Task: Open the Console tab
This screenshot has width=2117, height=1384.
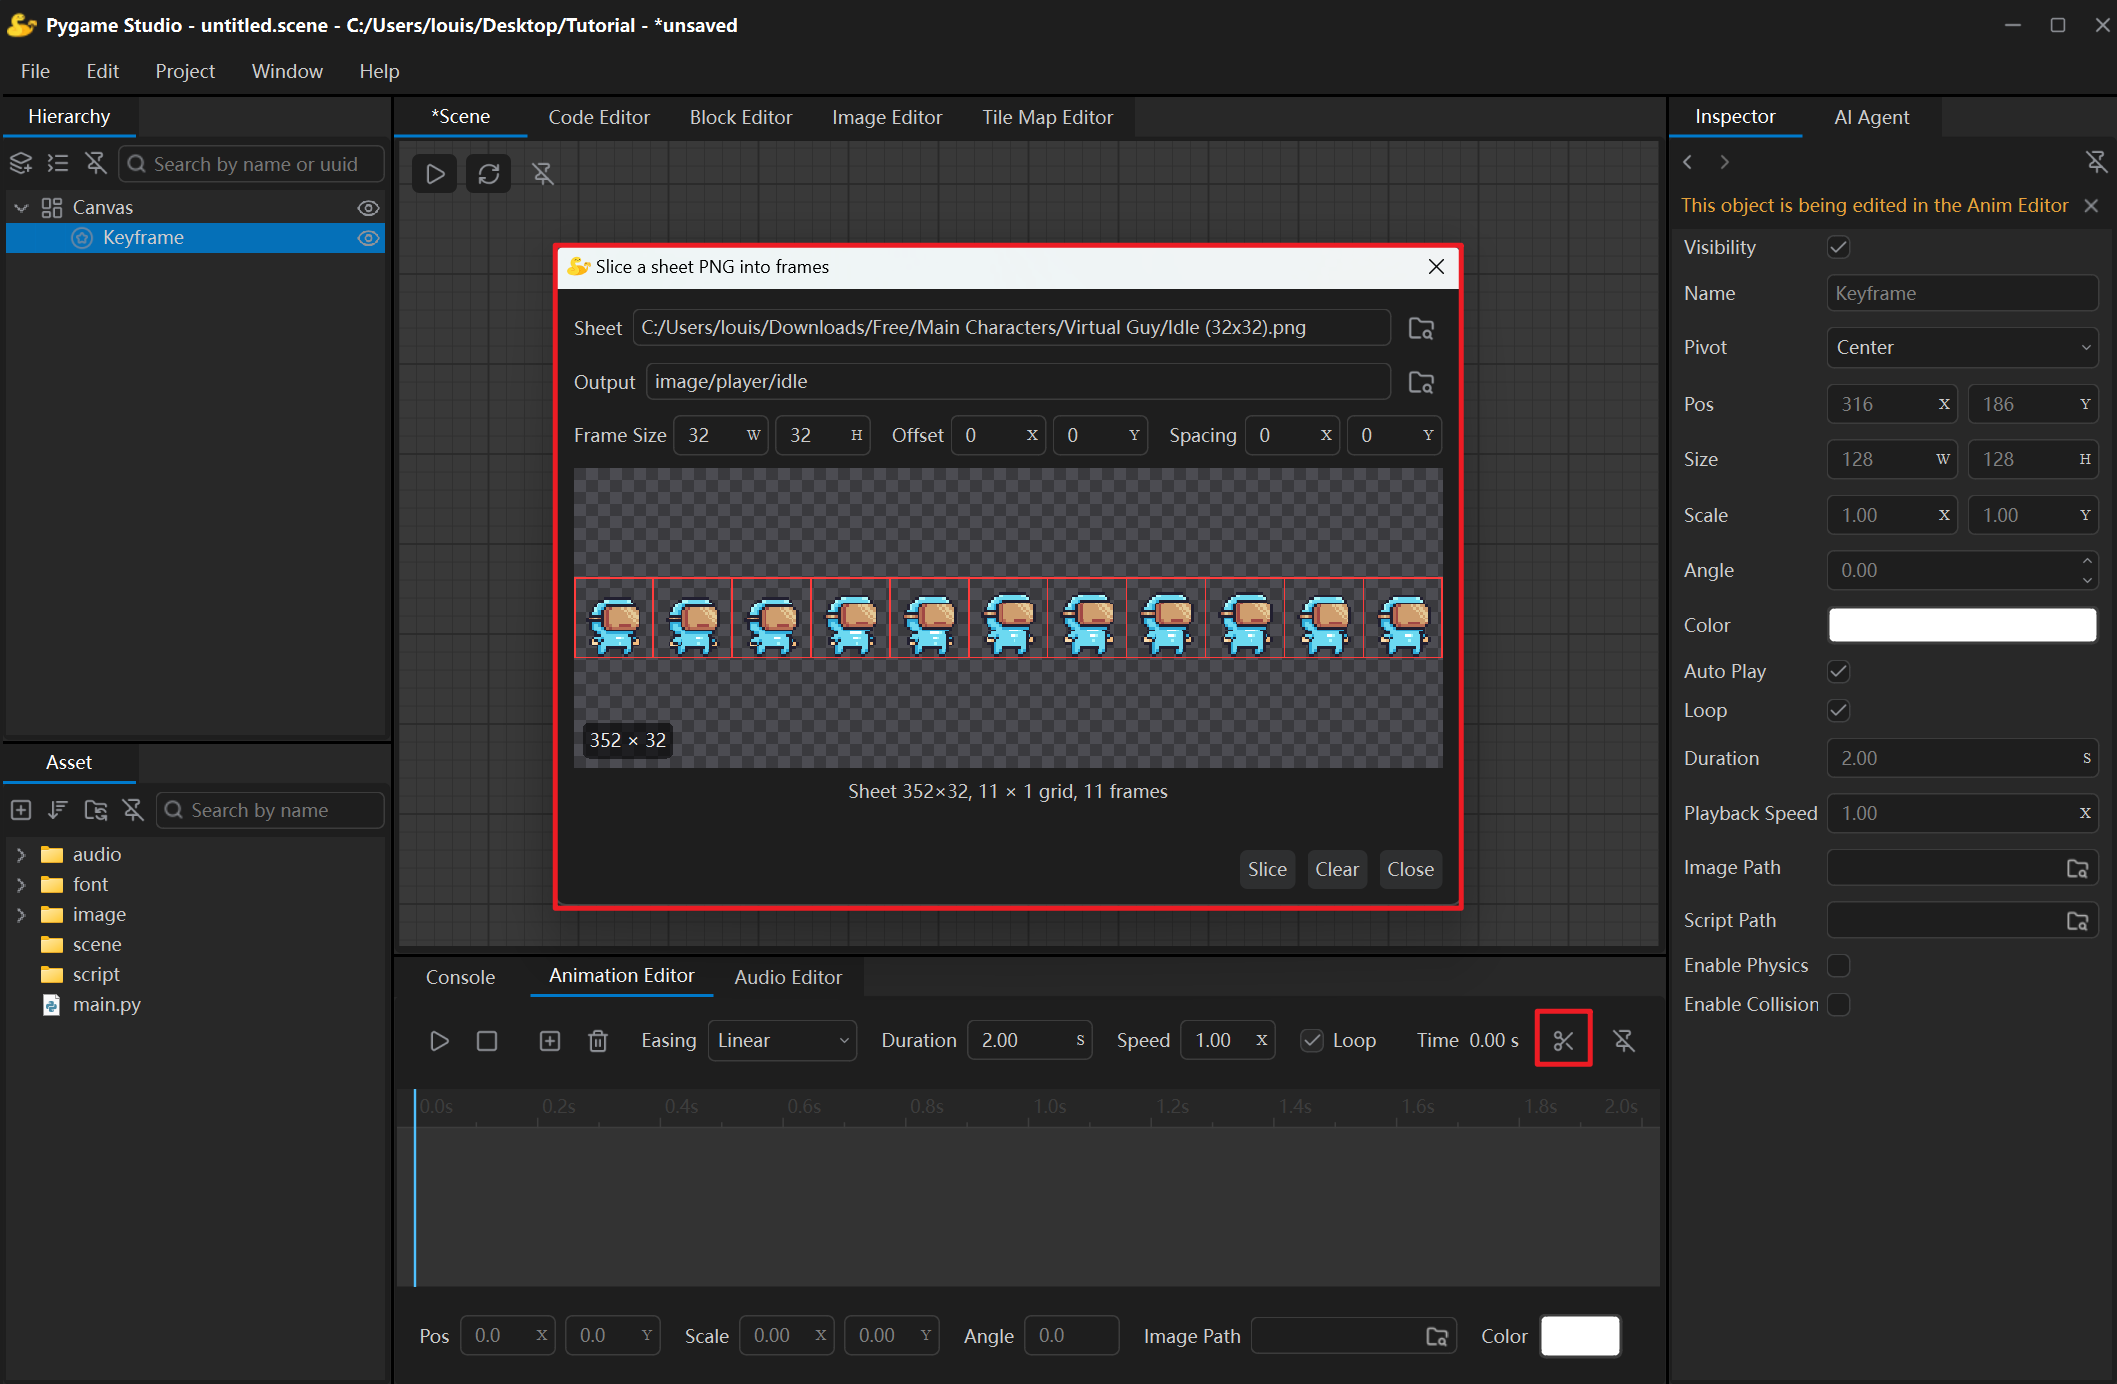Action: 460,977
